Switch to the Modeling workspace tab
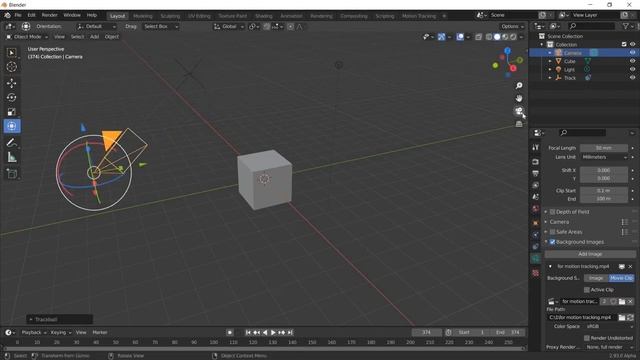Screen dimensions: 640x360 coord(142,16)
